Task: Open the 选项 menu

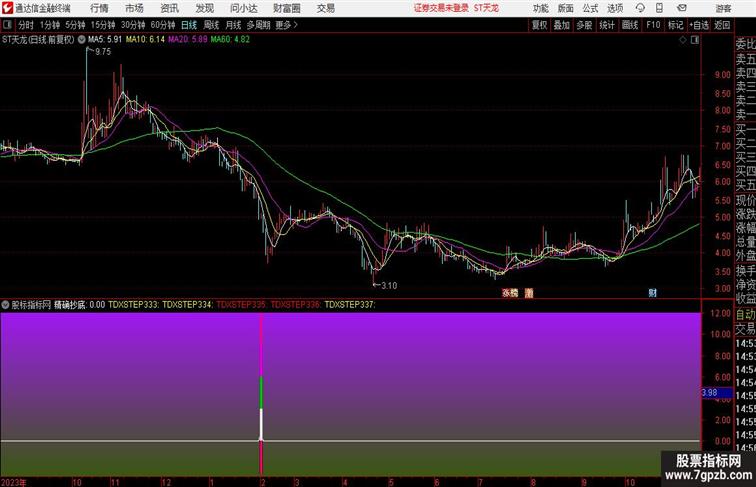Action: point(615,8)
